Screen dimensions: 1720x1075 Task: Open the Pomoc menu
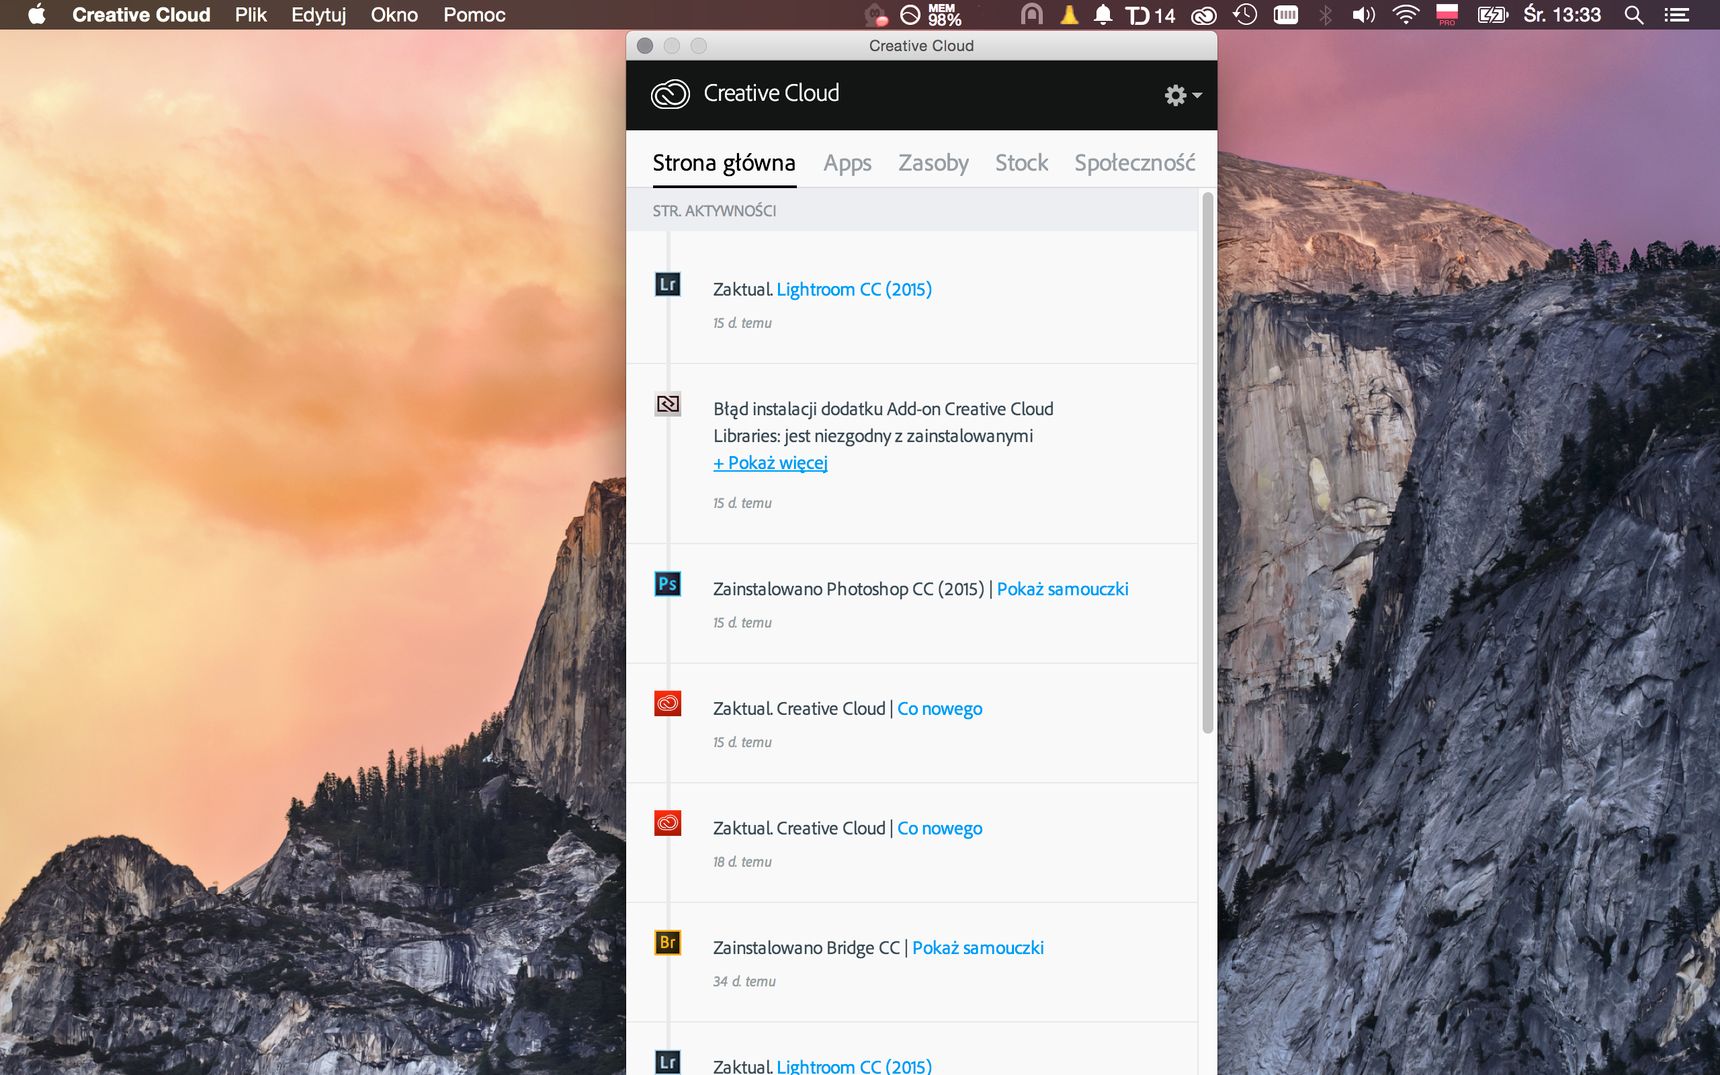pos(474,15)
